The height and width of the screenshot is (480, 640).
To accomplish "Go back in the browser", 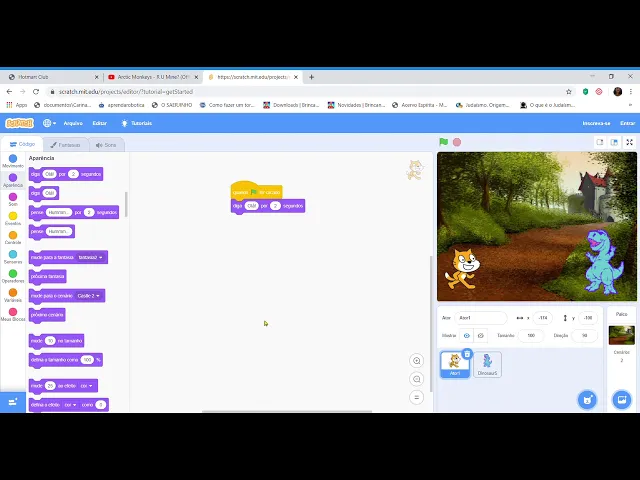I will pyautogui.click(x=9, y=92).
